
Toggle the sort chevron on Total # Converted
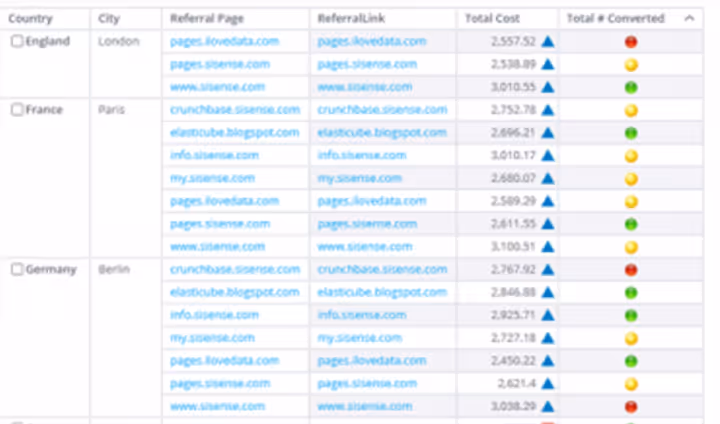689,18
